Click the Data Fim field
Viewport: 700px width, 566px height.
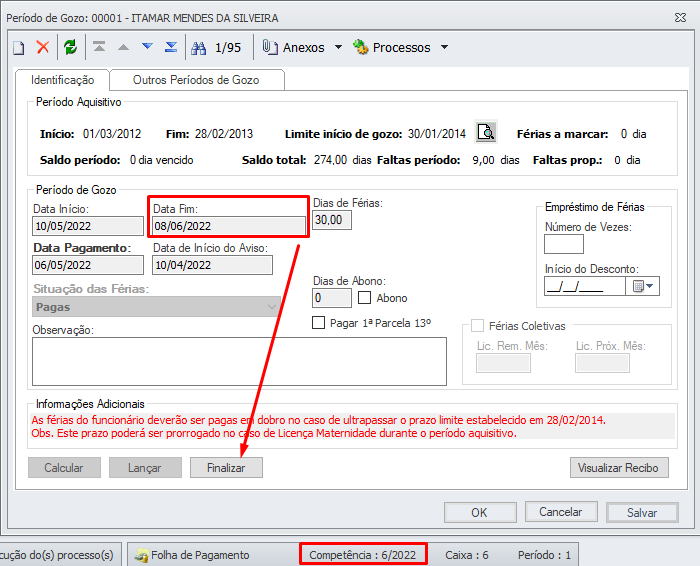point(229,226)
